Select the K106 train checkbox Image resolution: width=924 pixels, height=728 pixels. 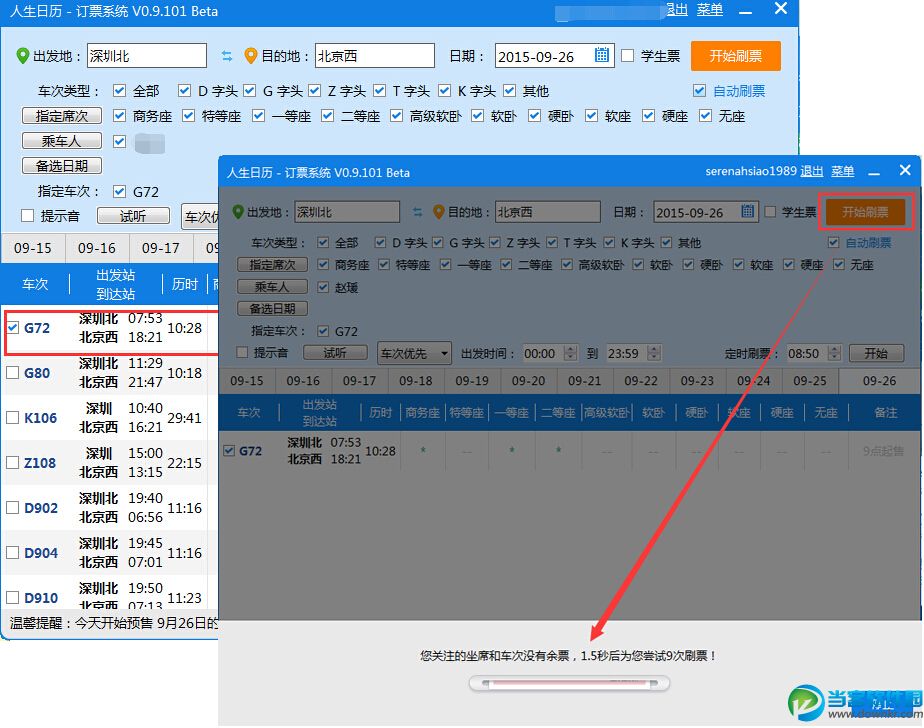[13, 418]
